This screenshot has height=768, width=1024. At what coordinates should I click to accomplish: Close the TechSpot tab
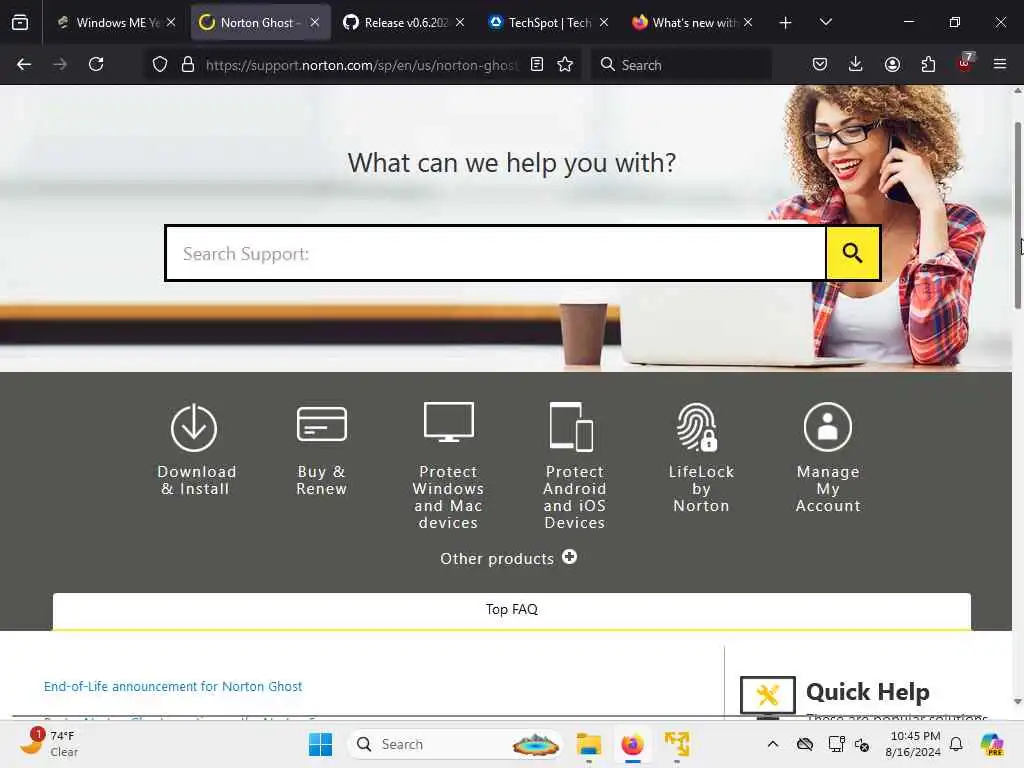click(603, 22)
